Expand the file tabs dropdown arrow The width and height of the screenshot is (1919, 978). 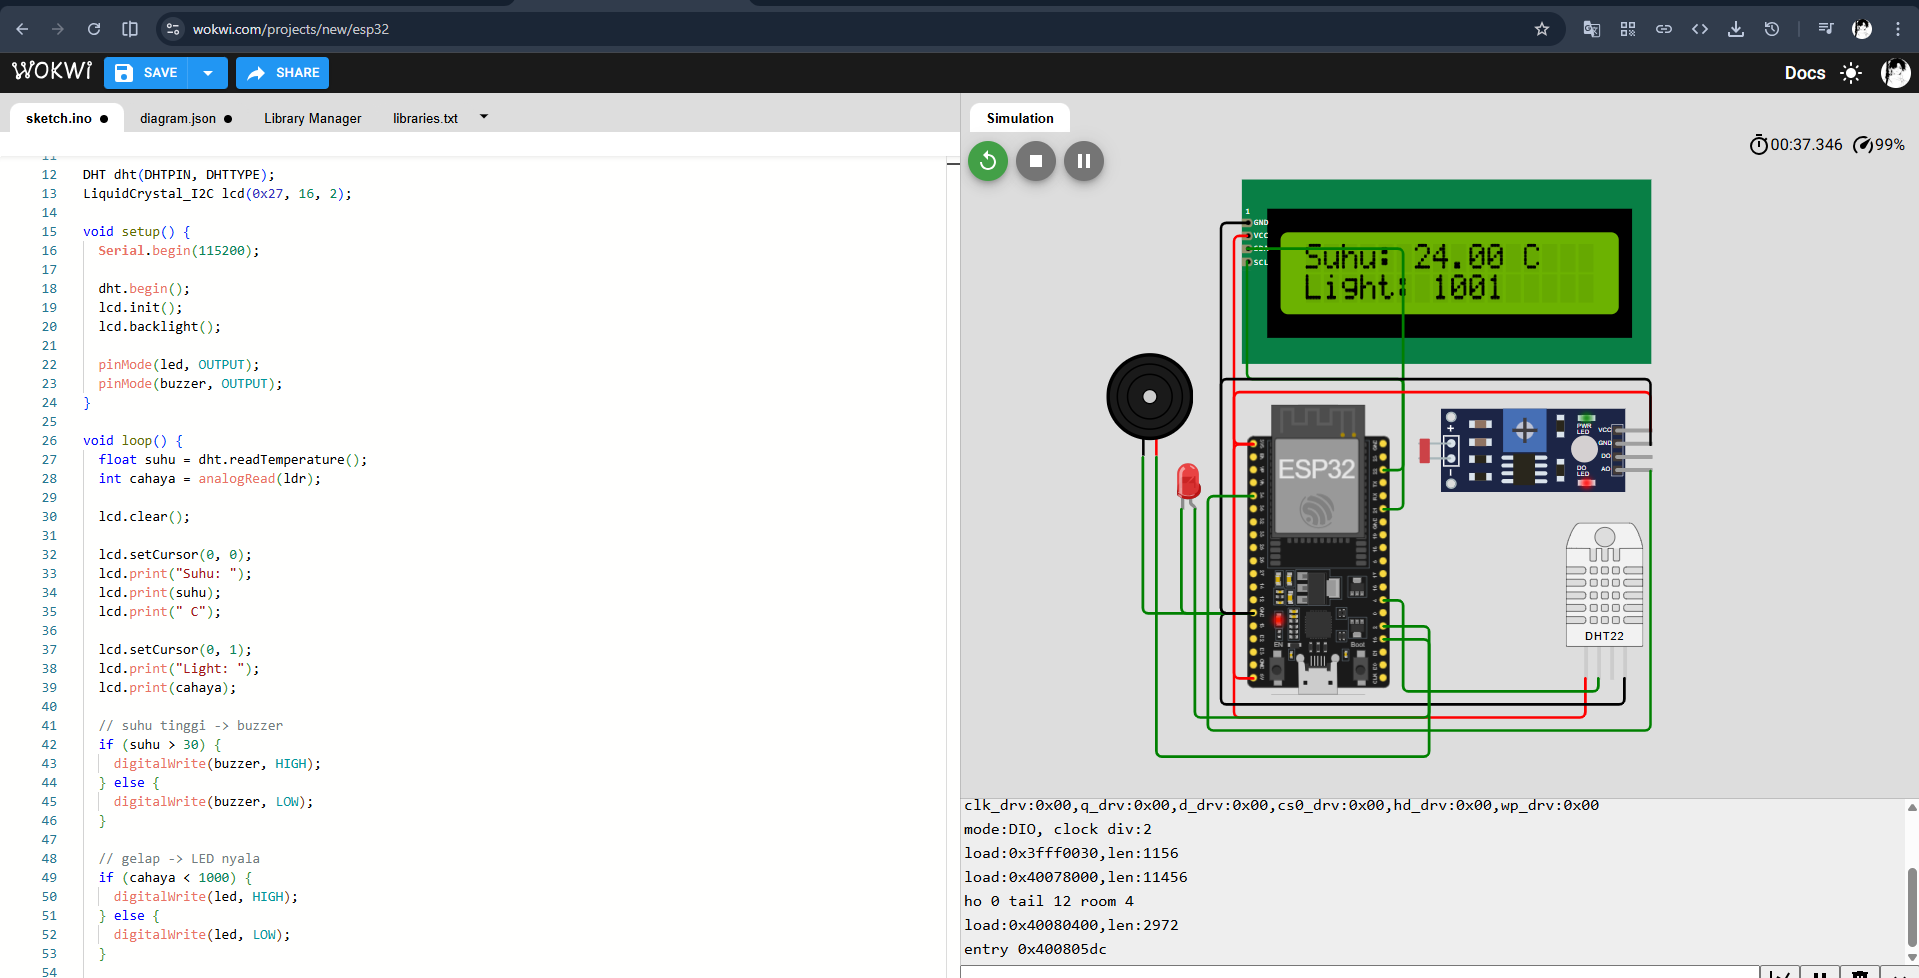pyautogui.click(x=484, y=117)
